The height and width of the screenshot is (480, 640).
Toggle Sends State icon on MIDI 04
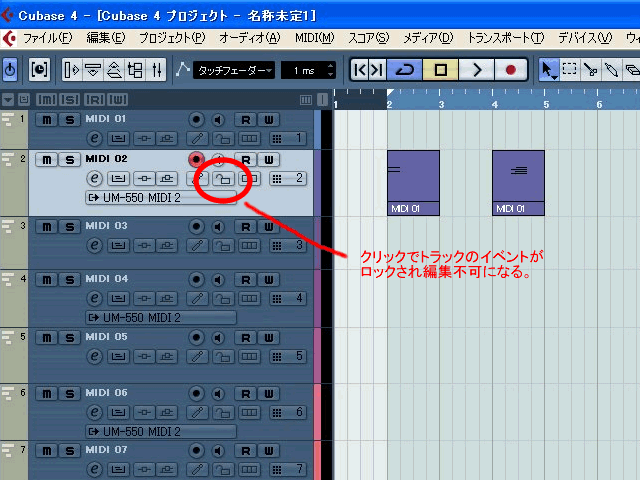click(x=167, y=298)
